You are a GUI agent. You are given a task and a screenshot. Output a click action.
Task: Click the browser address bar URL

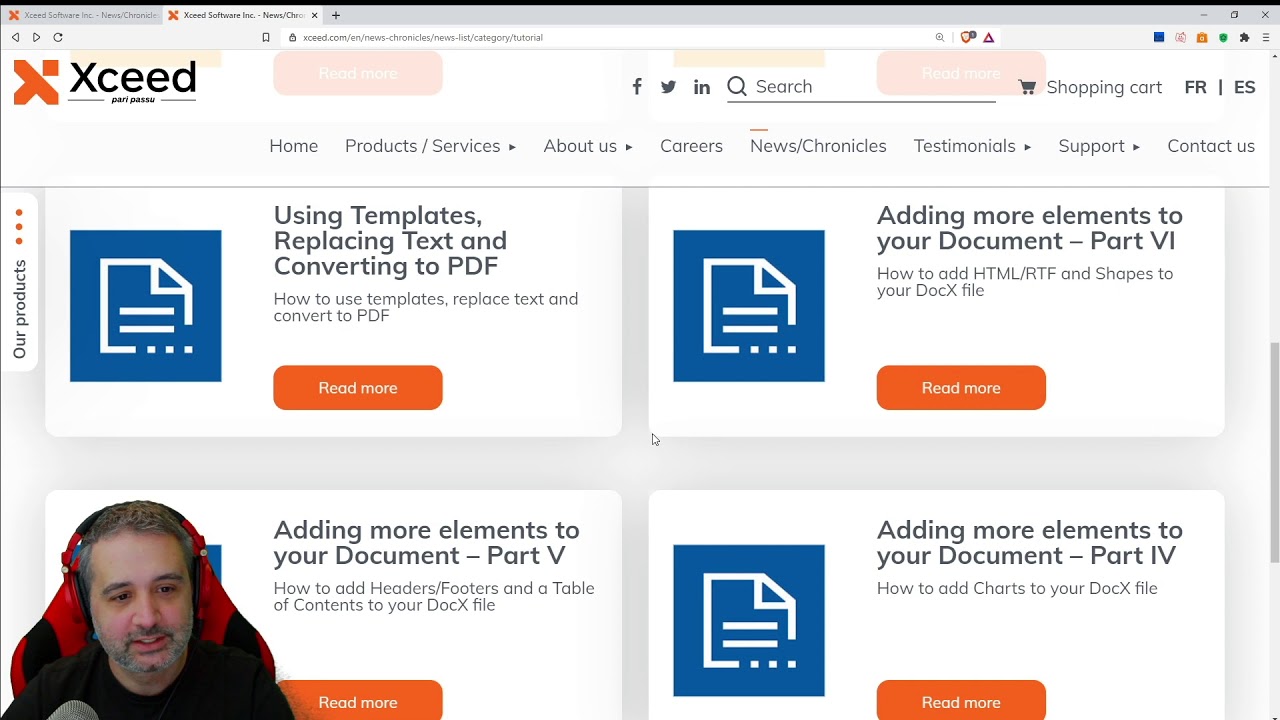coord(423,37)
